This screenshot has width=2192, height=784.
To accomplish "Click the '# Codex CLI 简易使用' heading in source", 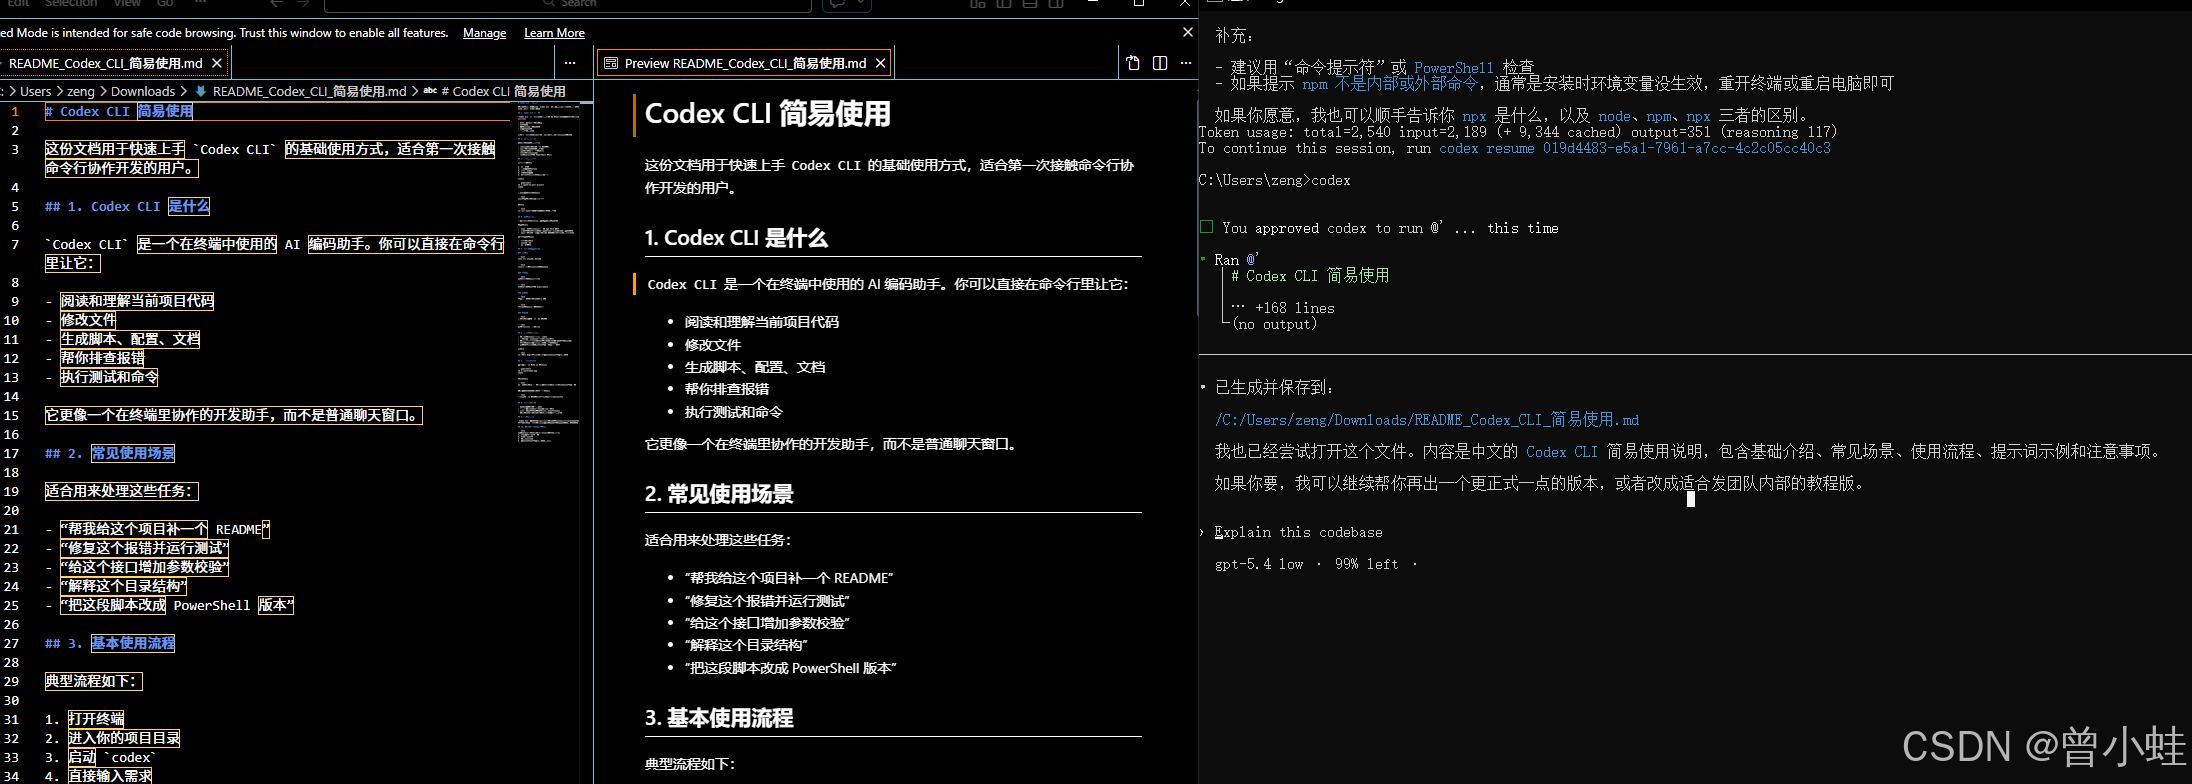I will (x=119, y=111).
